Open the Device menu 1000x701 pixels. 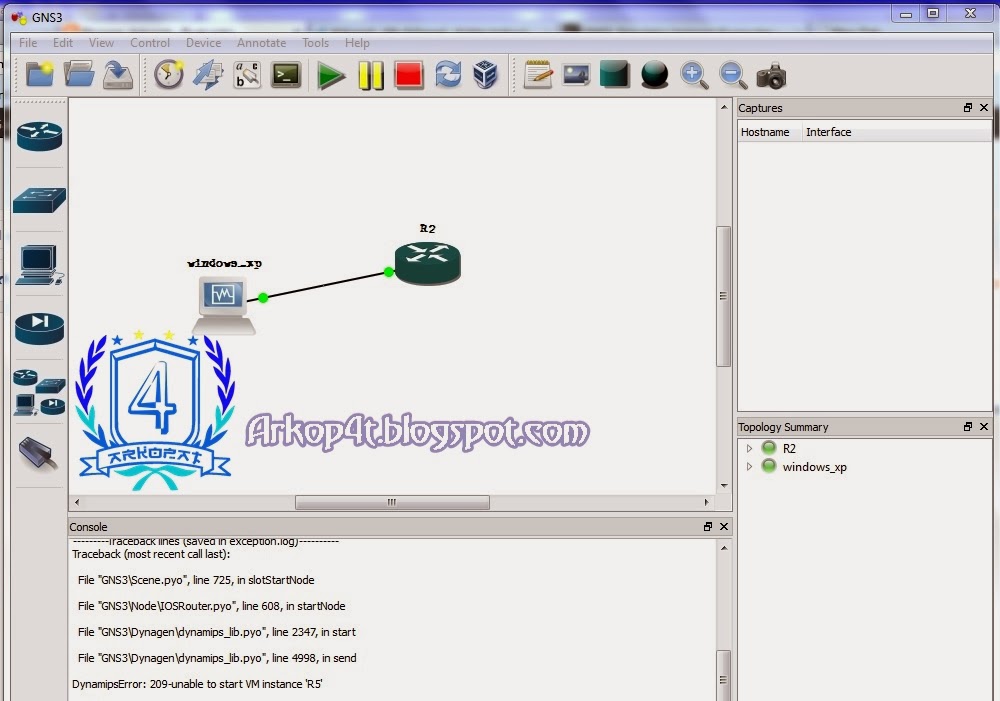[x=203, y=43]
